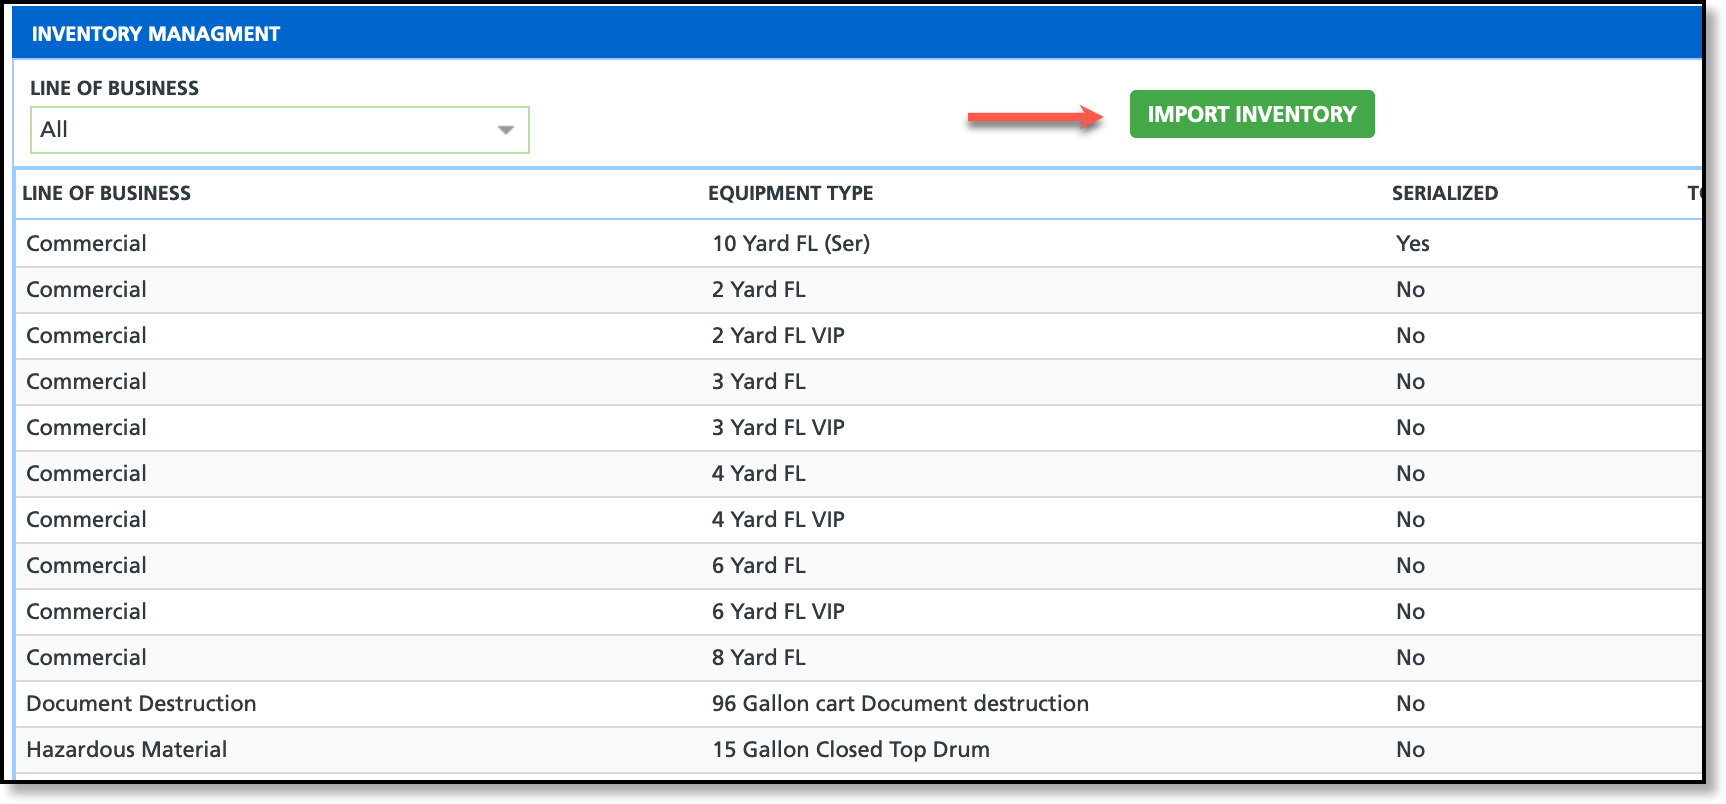Image resolution: width=1726 pixels, height=804 pixels.
Task: Select the 10 Yard FL (Ser) row
Action: (x=859, y=243)
